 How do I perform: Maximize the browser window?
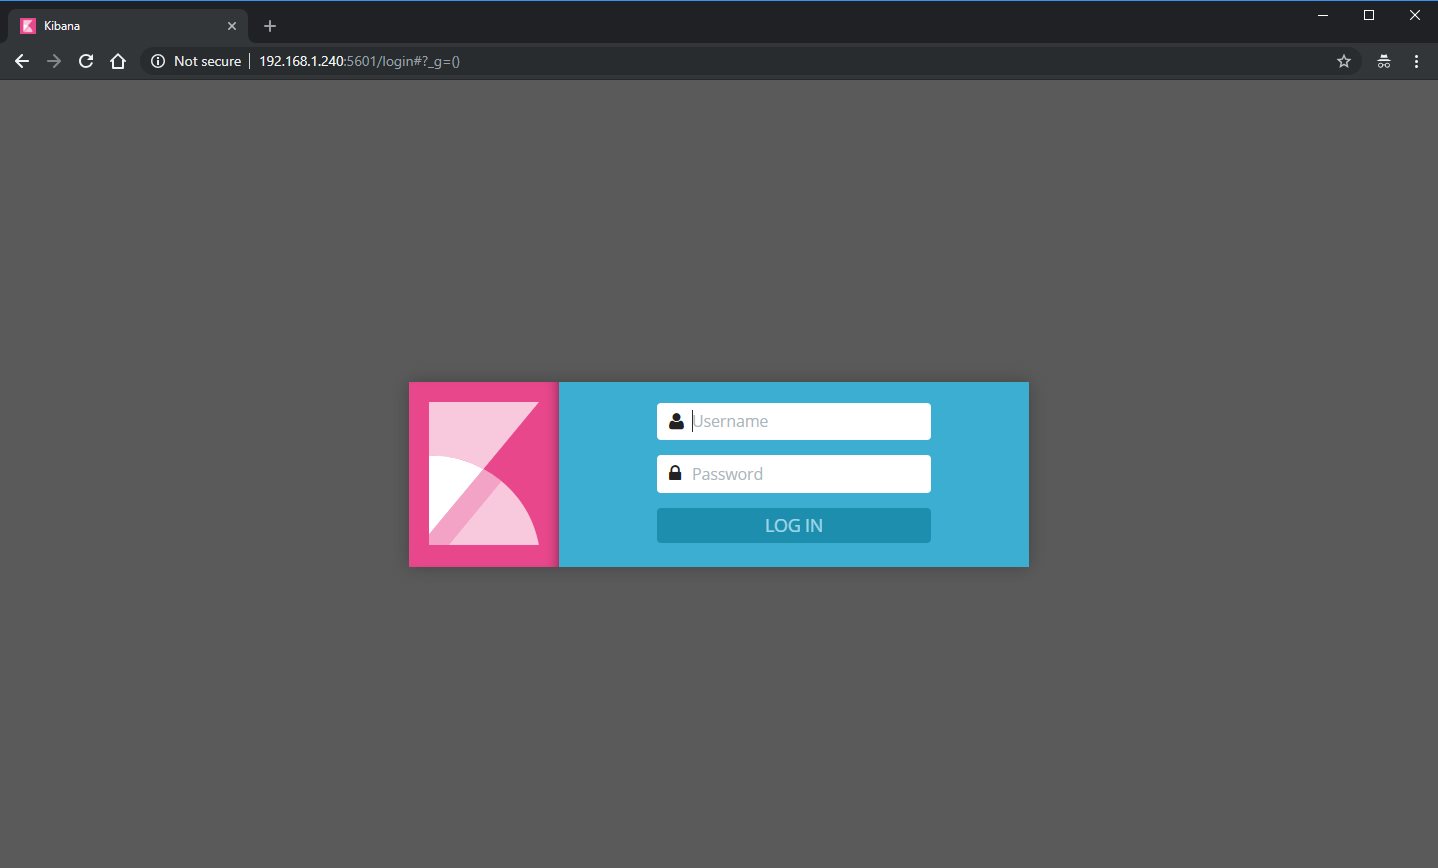coord(1369,15)
